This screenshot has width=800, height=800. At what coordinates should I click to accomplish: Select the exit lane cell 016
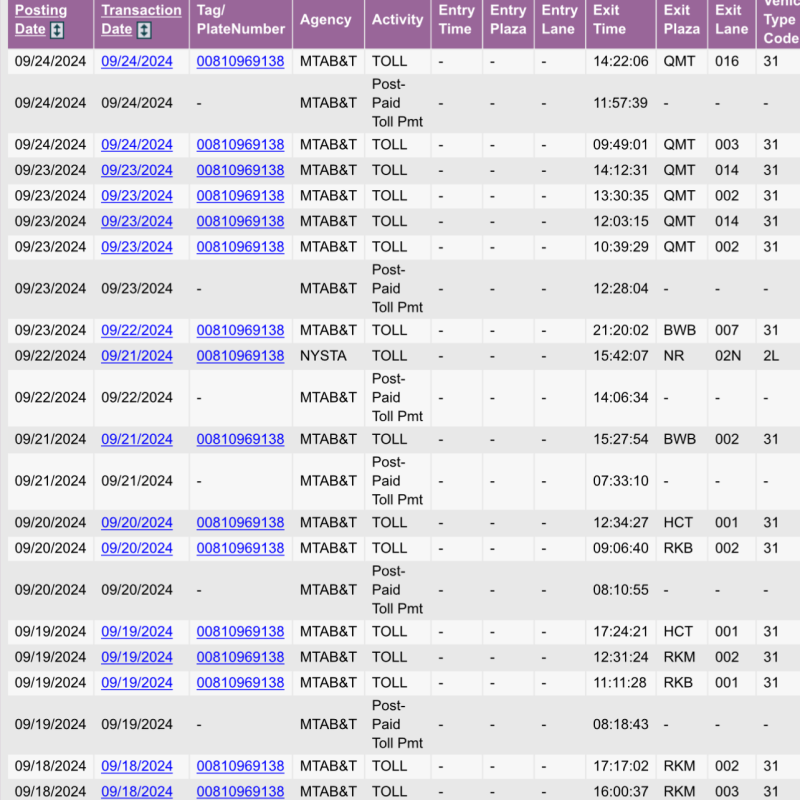click(x=732, y=61)
